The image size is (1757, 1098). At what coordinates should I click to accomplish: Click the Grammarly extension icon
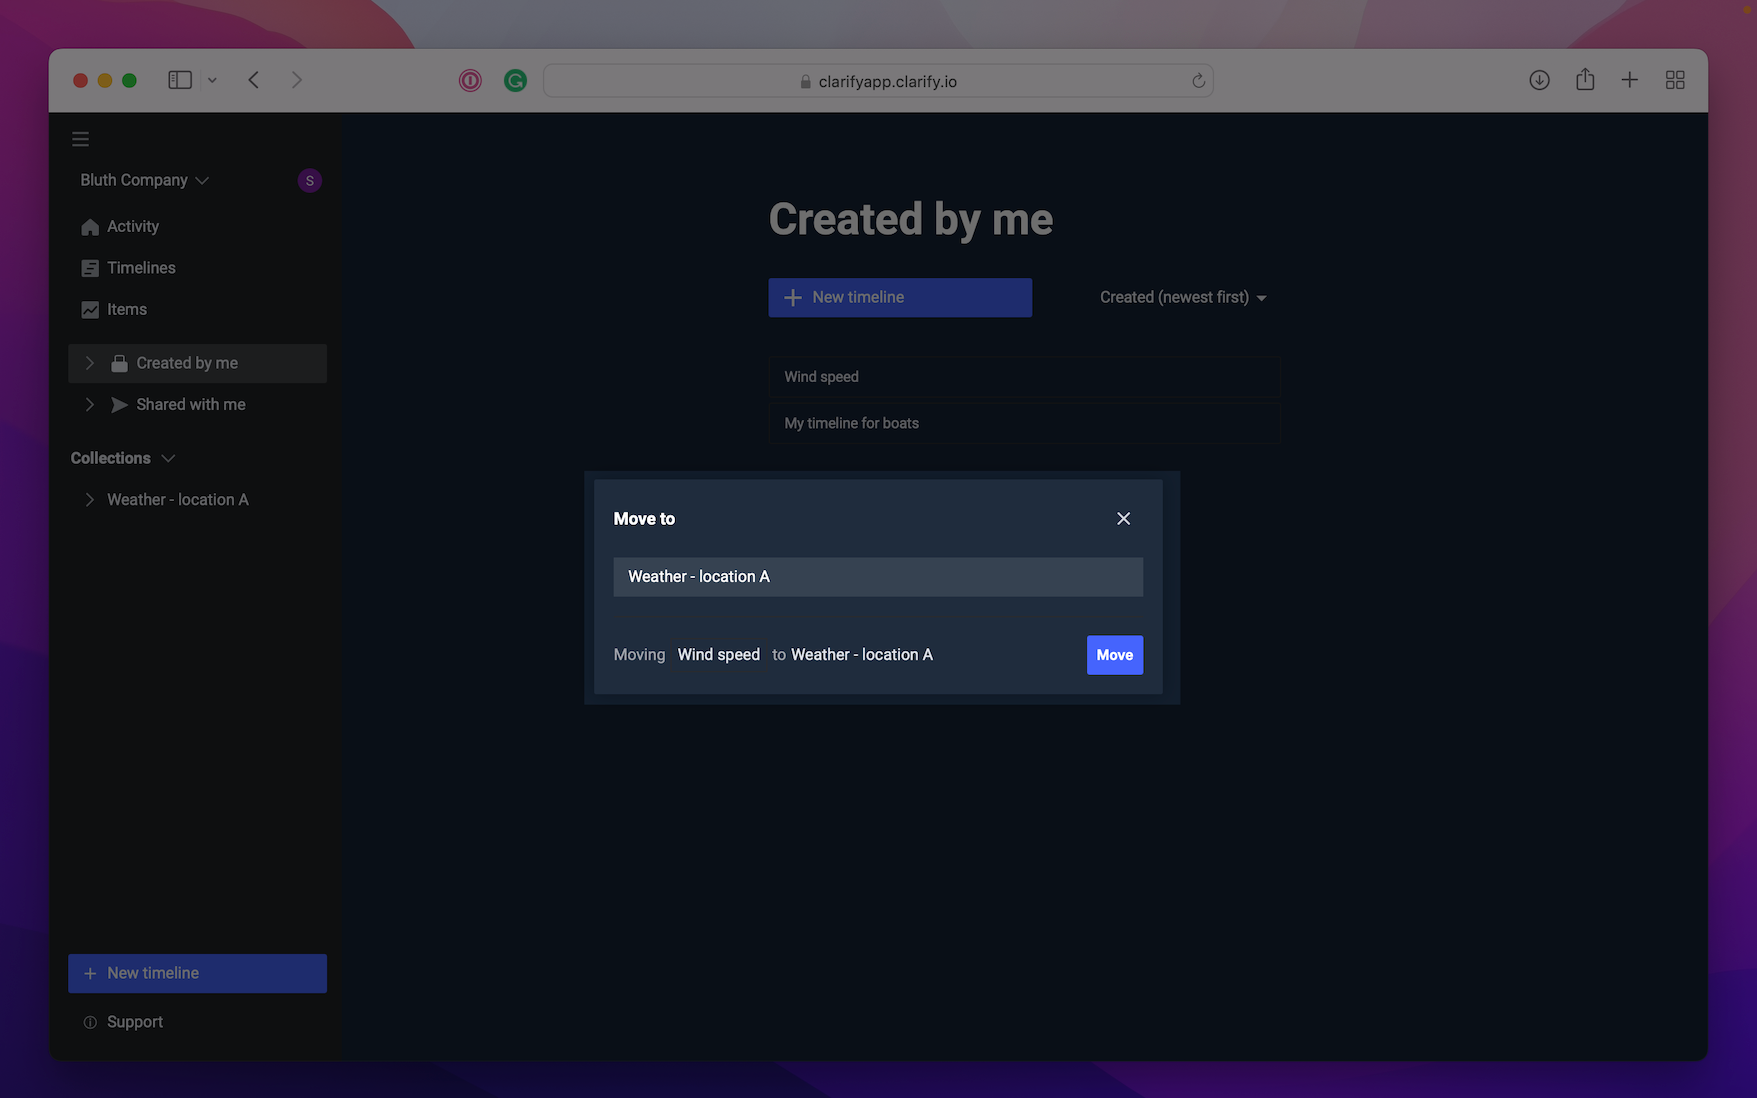(x=515, y=81)
